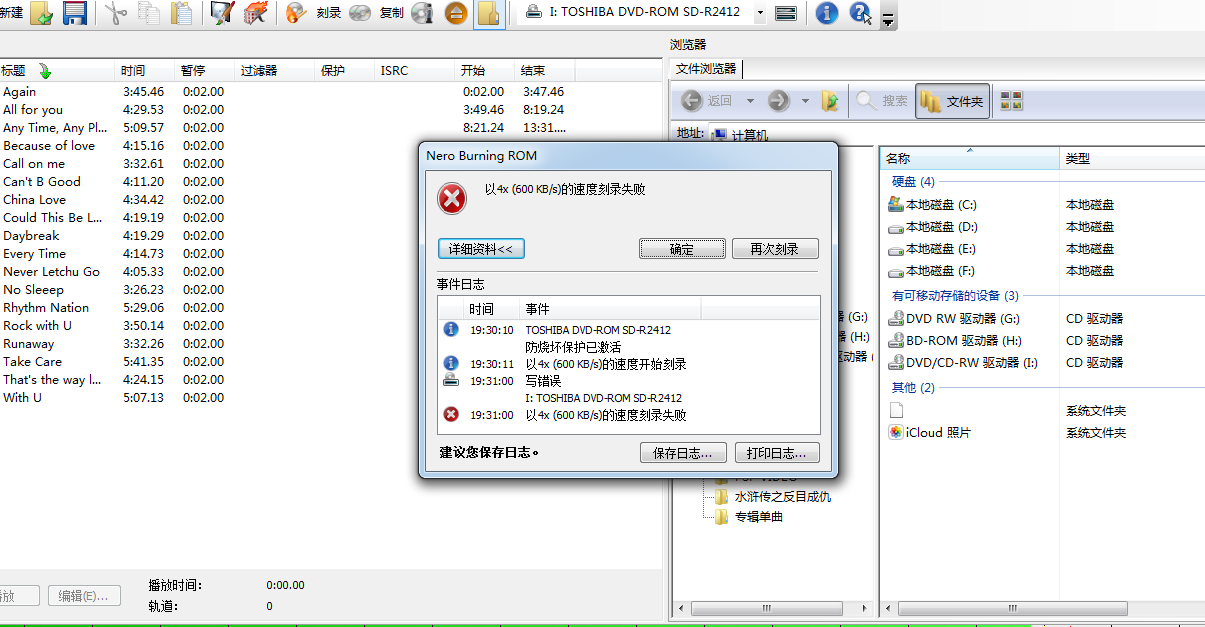Click the Cut scissors icon in the toolbar
The width and height of the screenshot is (1205, 627).
(116, 13)
